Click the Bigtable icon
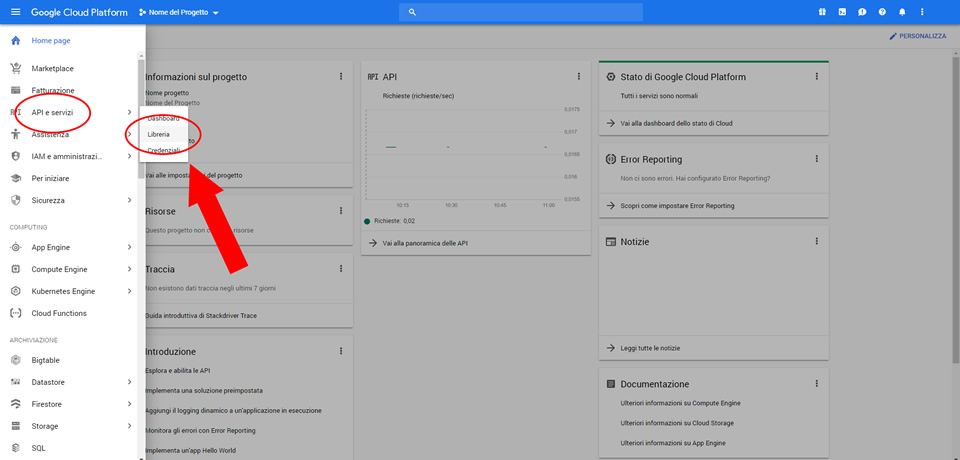Image resolution: width=960 pixels, height=460 pixels. pyautogui.click(x=16, y=360)
